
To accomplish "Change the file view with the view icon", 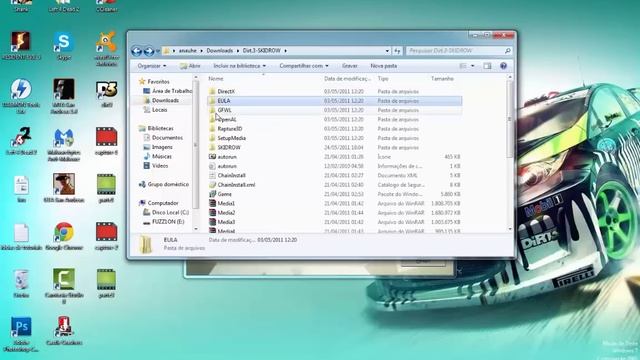I will [x=463, y=66].
